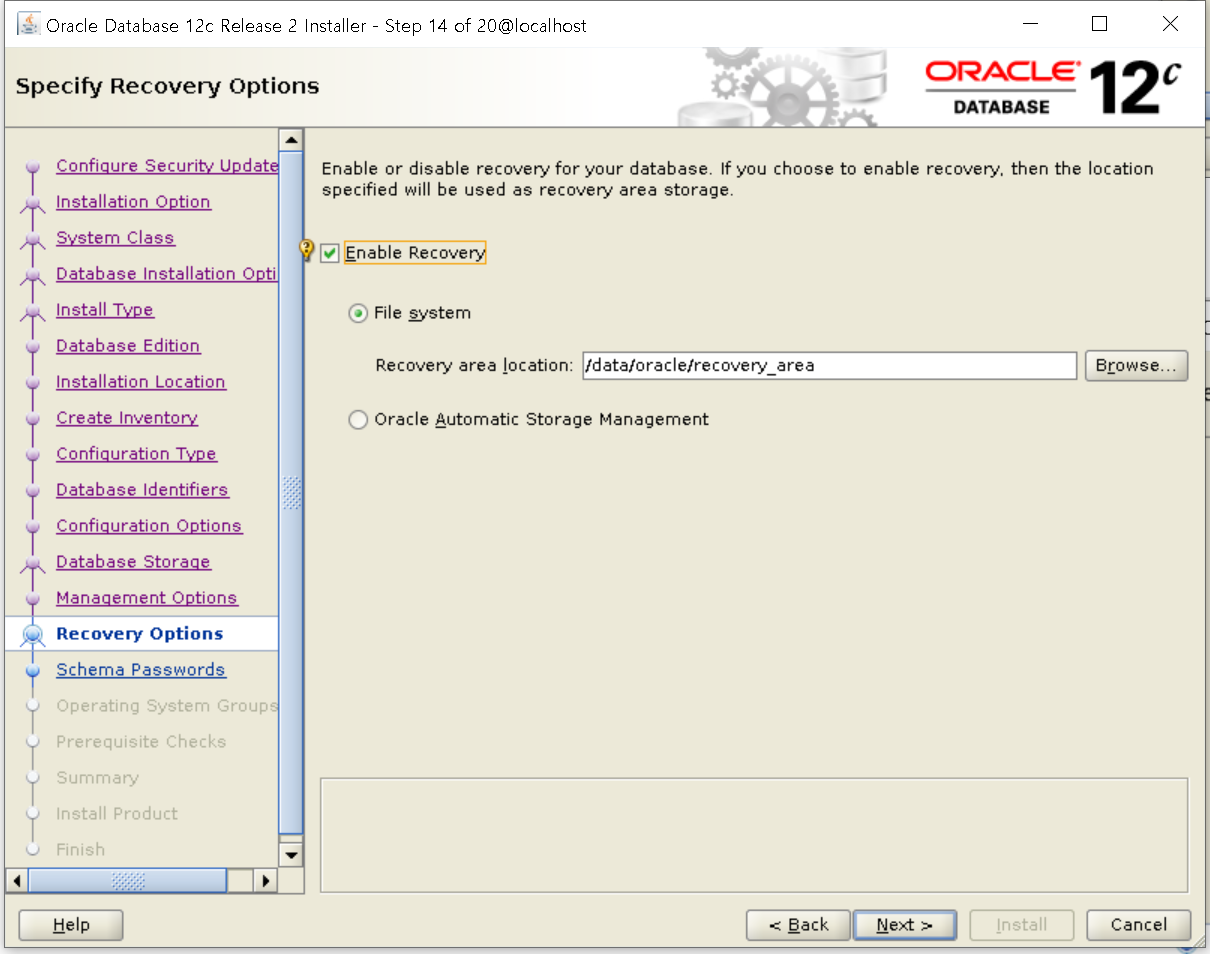Click the vertical scrollbar thumb in step list
Viewport: 1210px width, 954px height.
click(291, 492)
